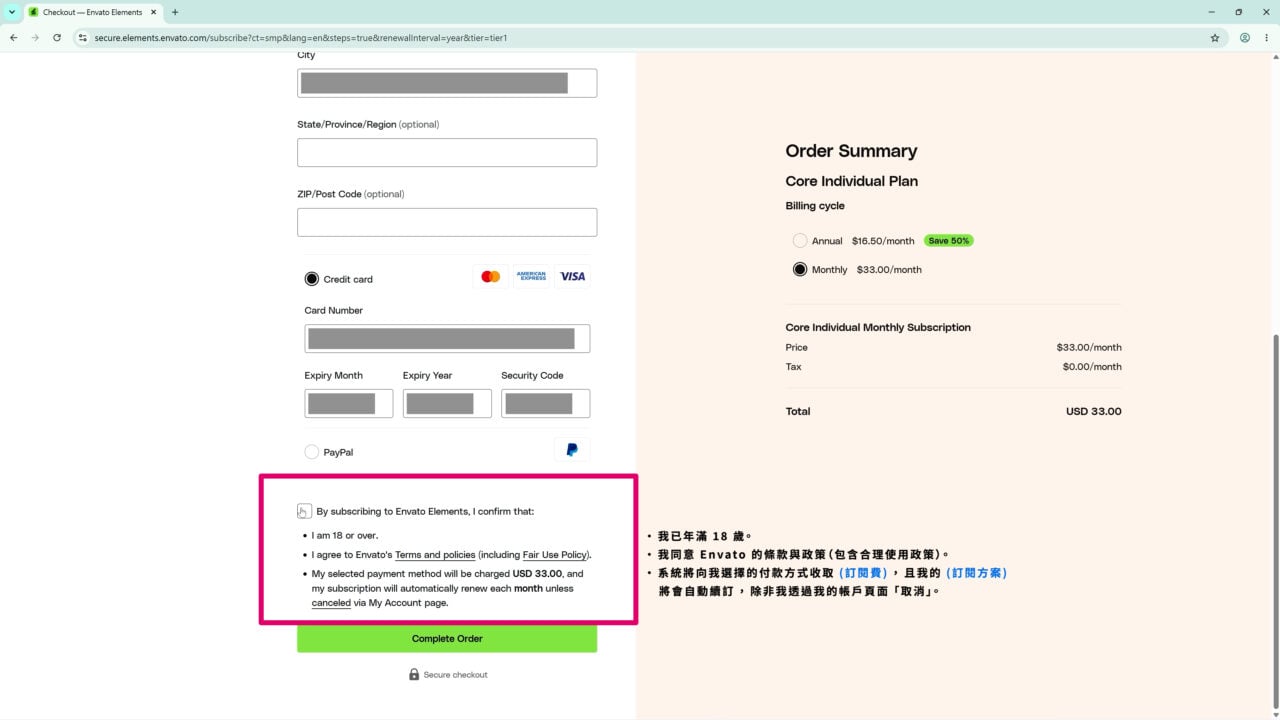Select PayPal payment option
Image resolution: width=1280 pixels, height=720 pixels.
[x=312, y=452]
